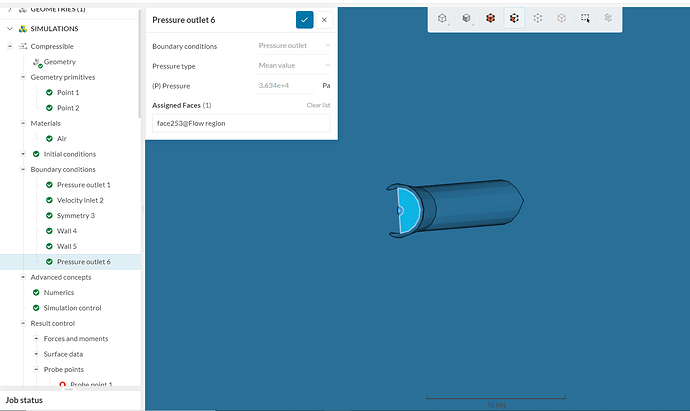Click the green check beside Simulation control
690x411 pixels.
tap(36, 308)
